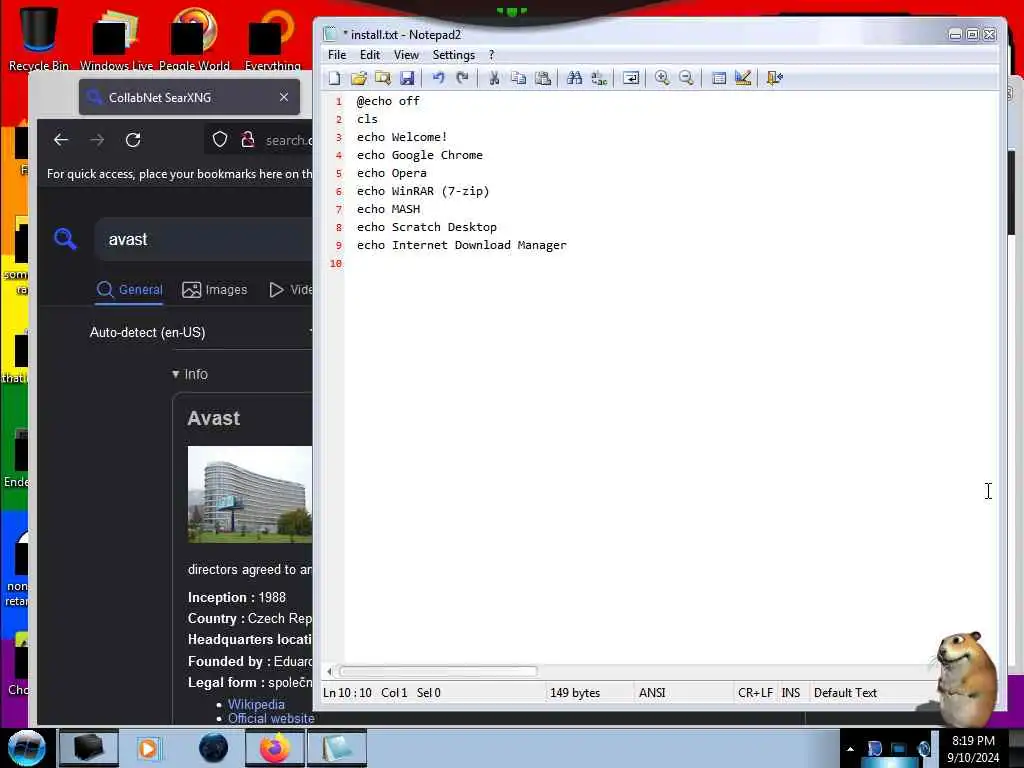Screen dimensions: 1024x768
Task: Open the Customize Schemes icon
Action: coord(743,78)
